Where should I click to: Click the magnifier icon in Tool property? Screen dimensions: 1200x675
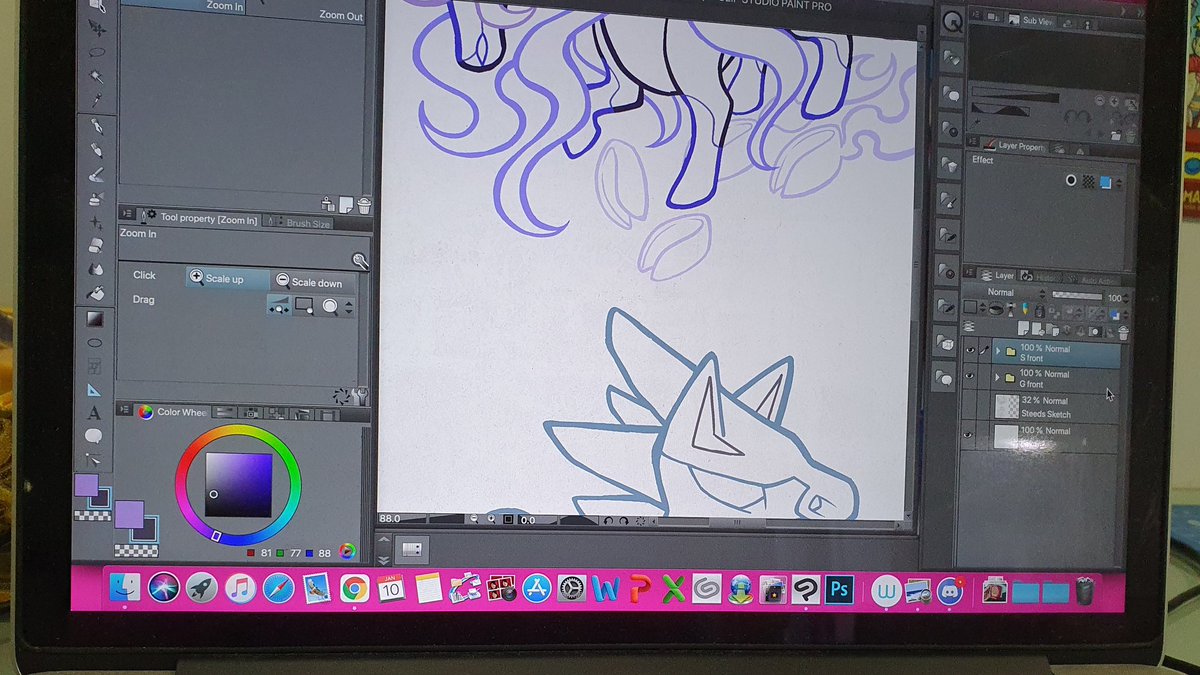click(360, 261)
